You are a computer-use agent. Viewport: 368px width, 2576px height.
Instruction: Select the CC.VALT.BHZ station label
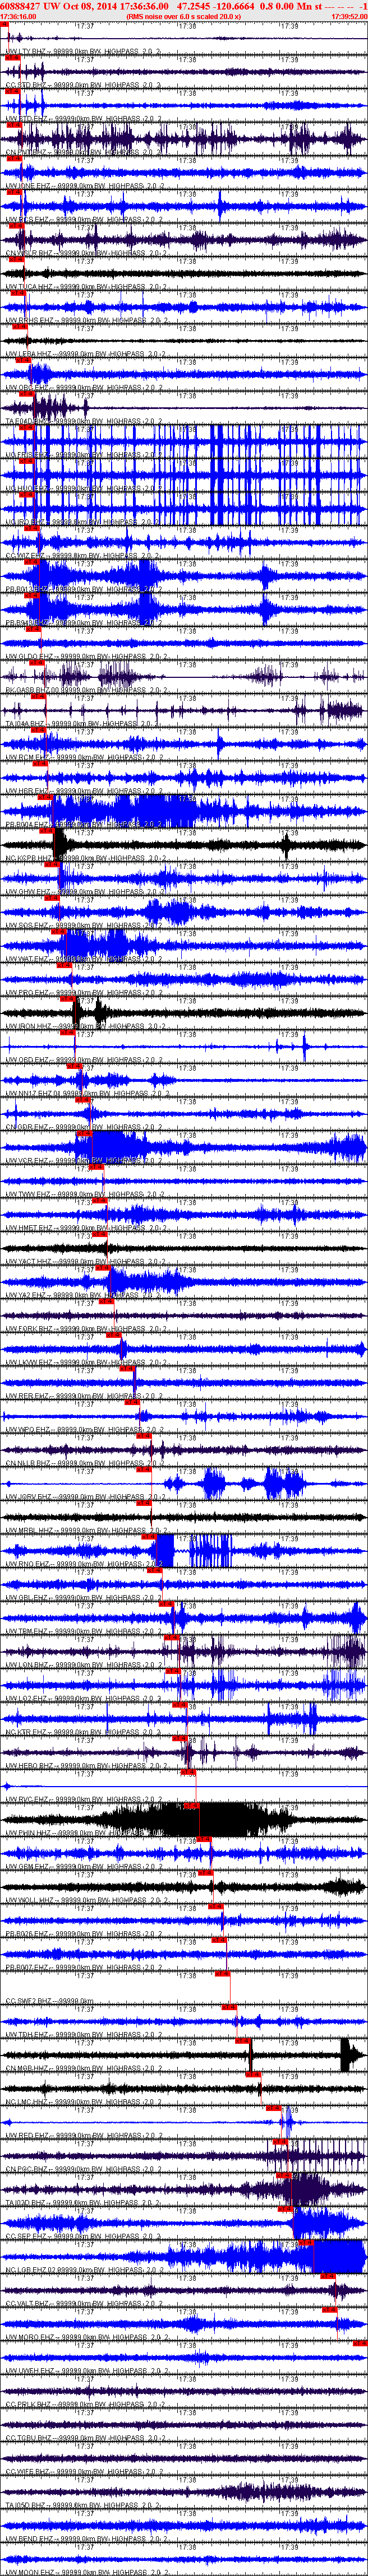pyautogui.click(x=84, y=2305)
